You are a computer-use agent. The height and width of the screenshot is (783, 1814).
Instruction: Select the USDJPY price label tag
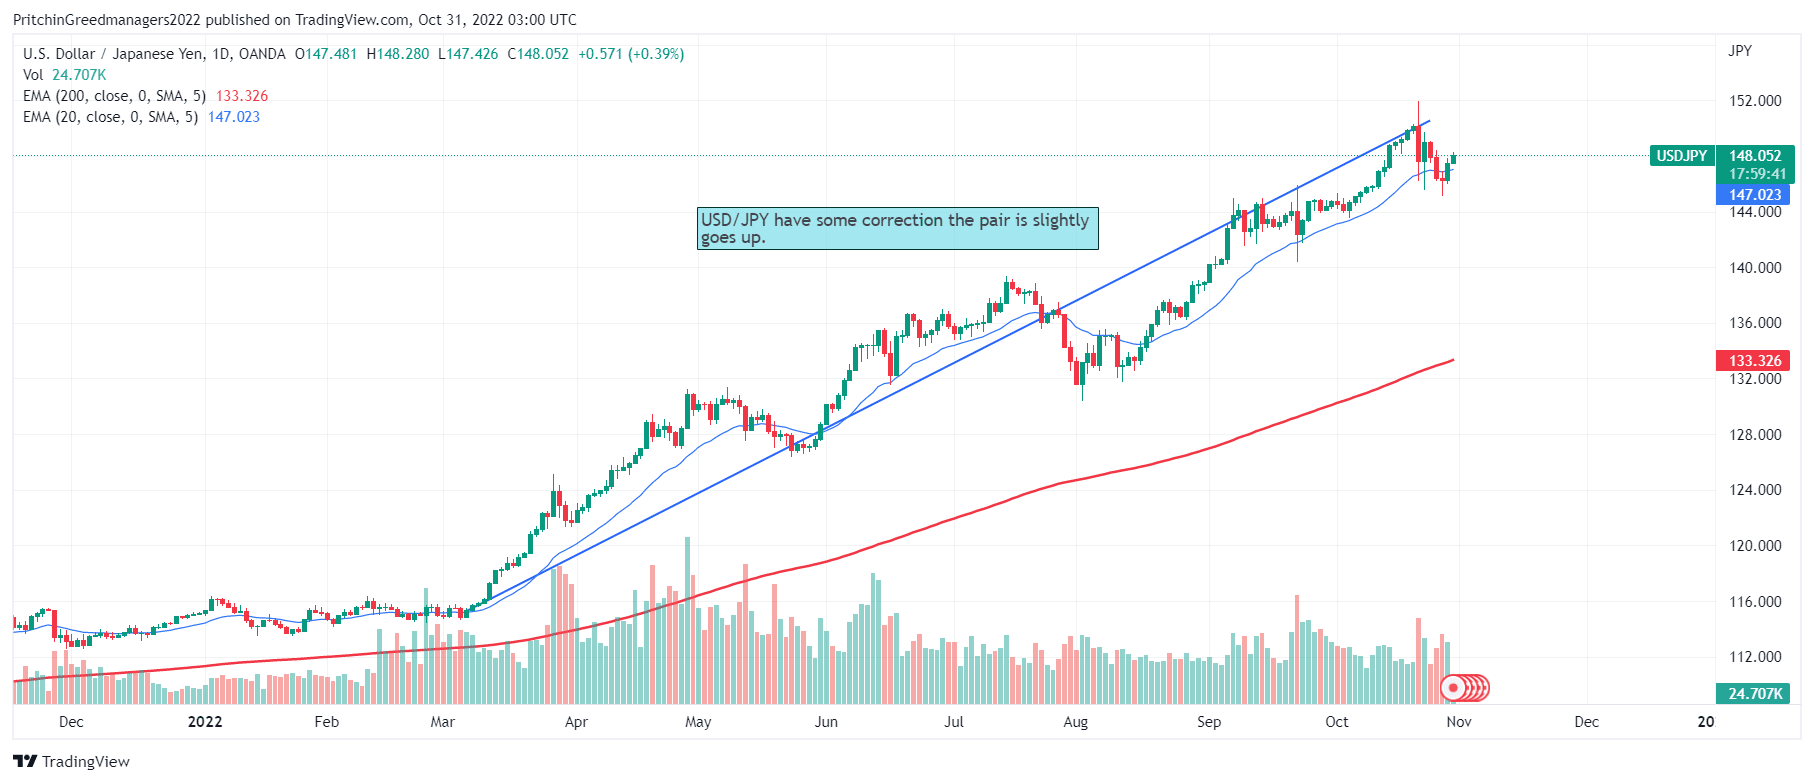pyautogui.click(x=1682, y=155)
